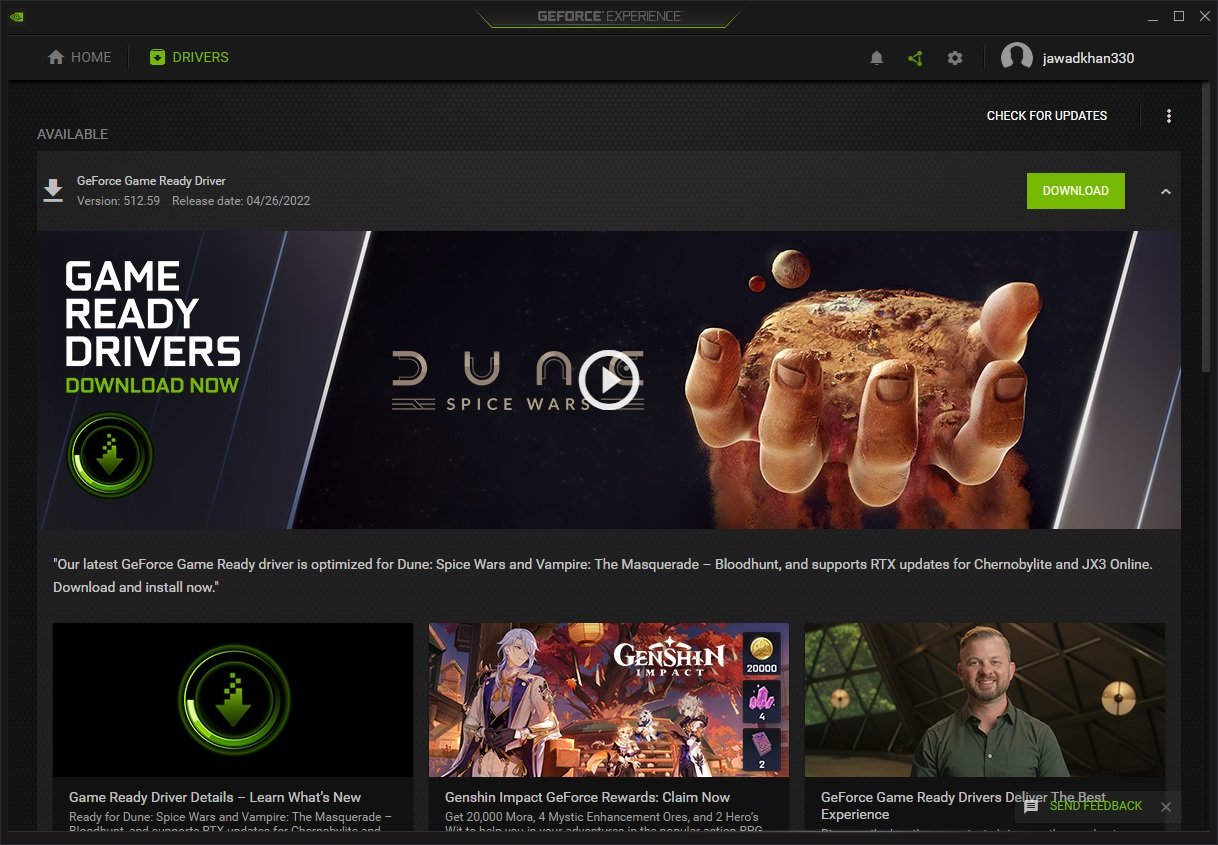Click the green download emblem in banner
This screenshot has height=845, width=1218.
(110, 455)
